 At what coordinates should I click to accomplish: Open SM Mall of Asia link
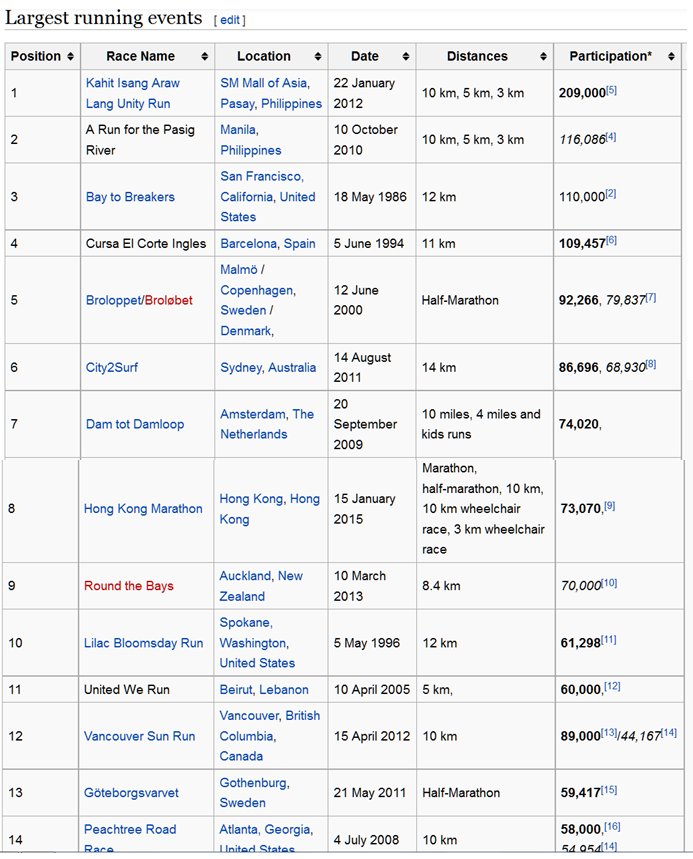point(264,83)
